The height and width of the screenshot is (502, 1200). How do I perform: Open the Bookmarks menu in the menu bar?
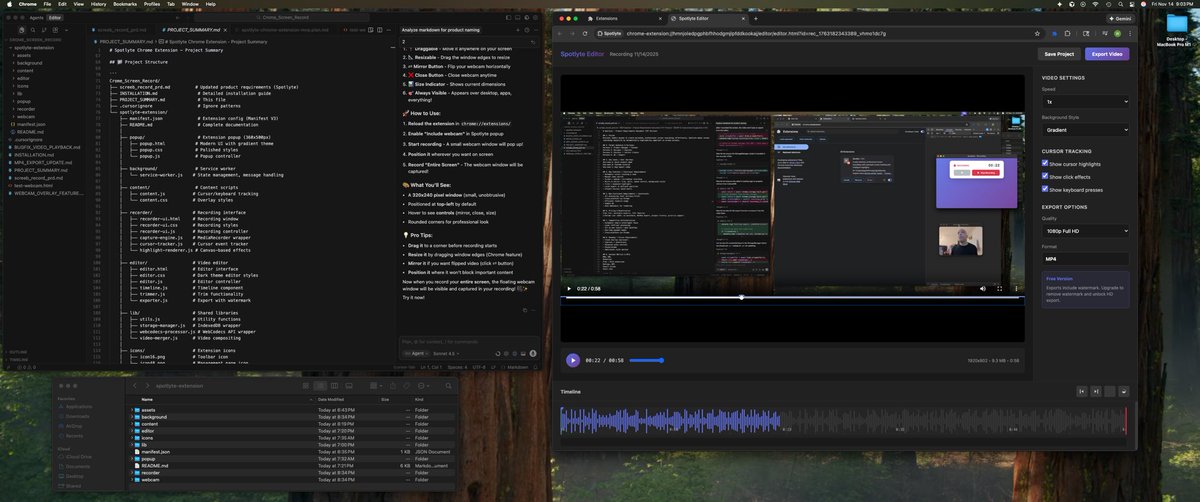pos(125,4)
